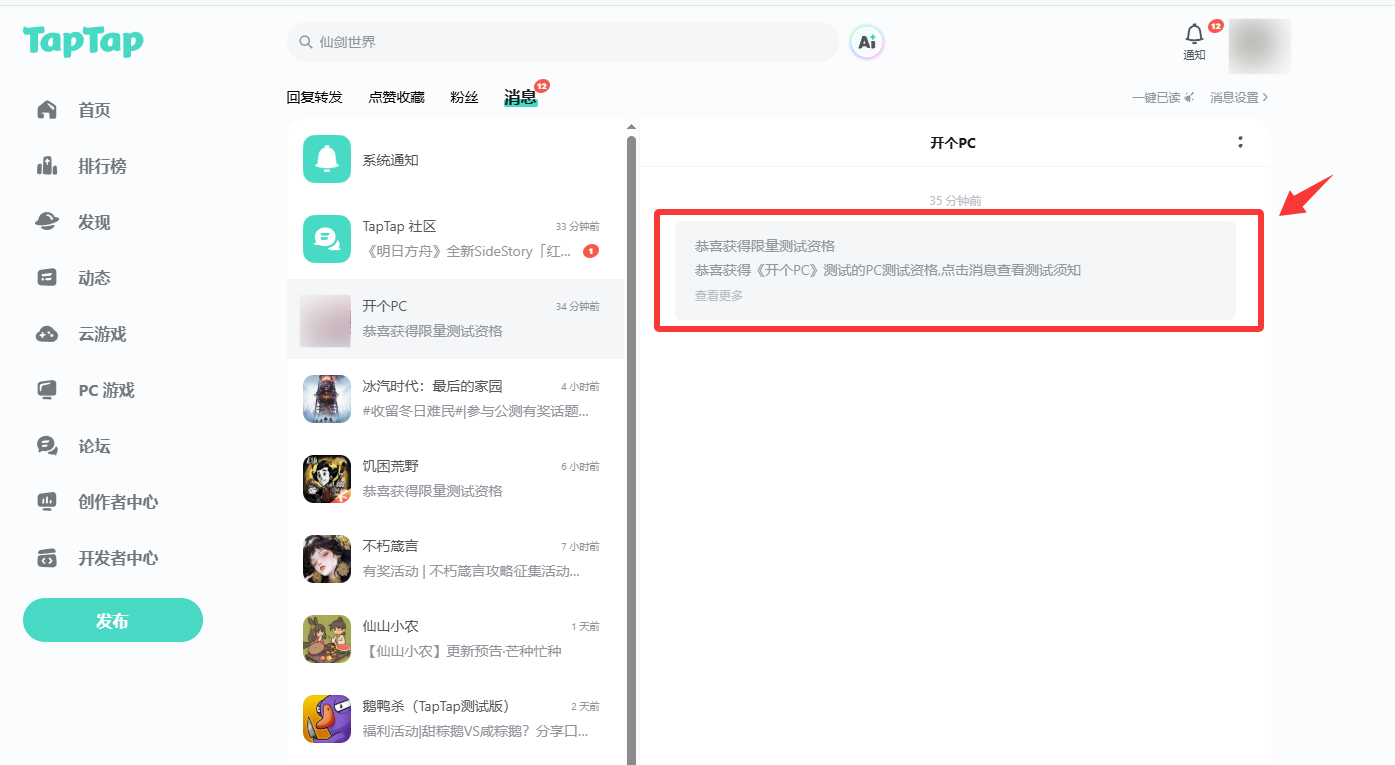Click the 开个PC blurred thumbnail
Image resolution: width=1395 pixels, height=765 pixels.
click(325, 320)
